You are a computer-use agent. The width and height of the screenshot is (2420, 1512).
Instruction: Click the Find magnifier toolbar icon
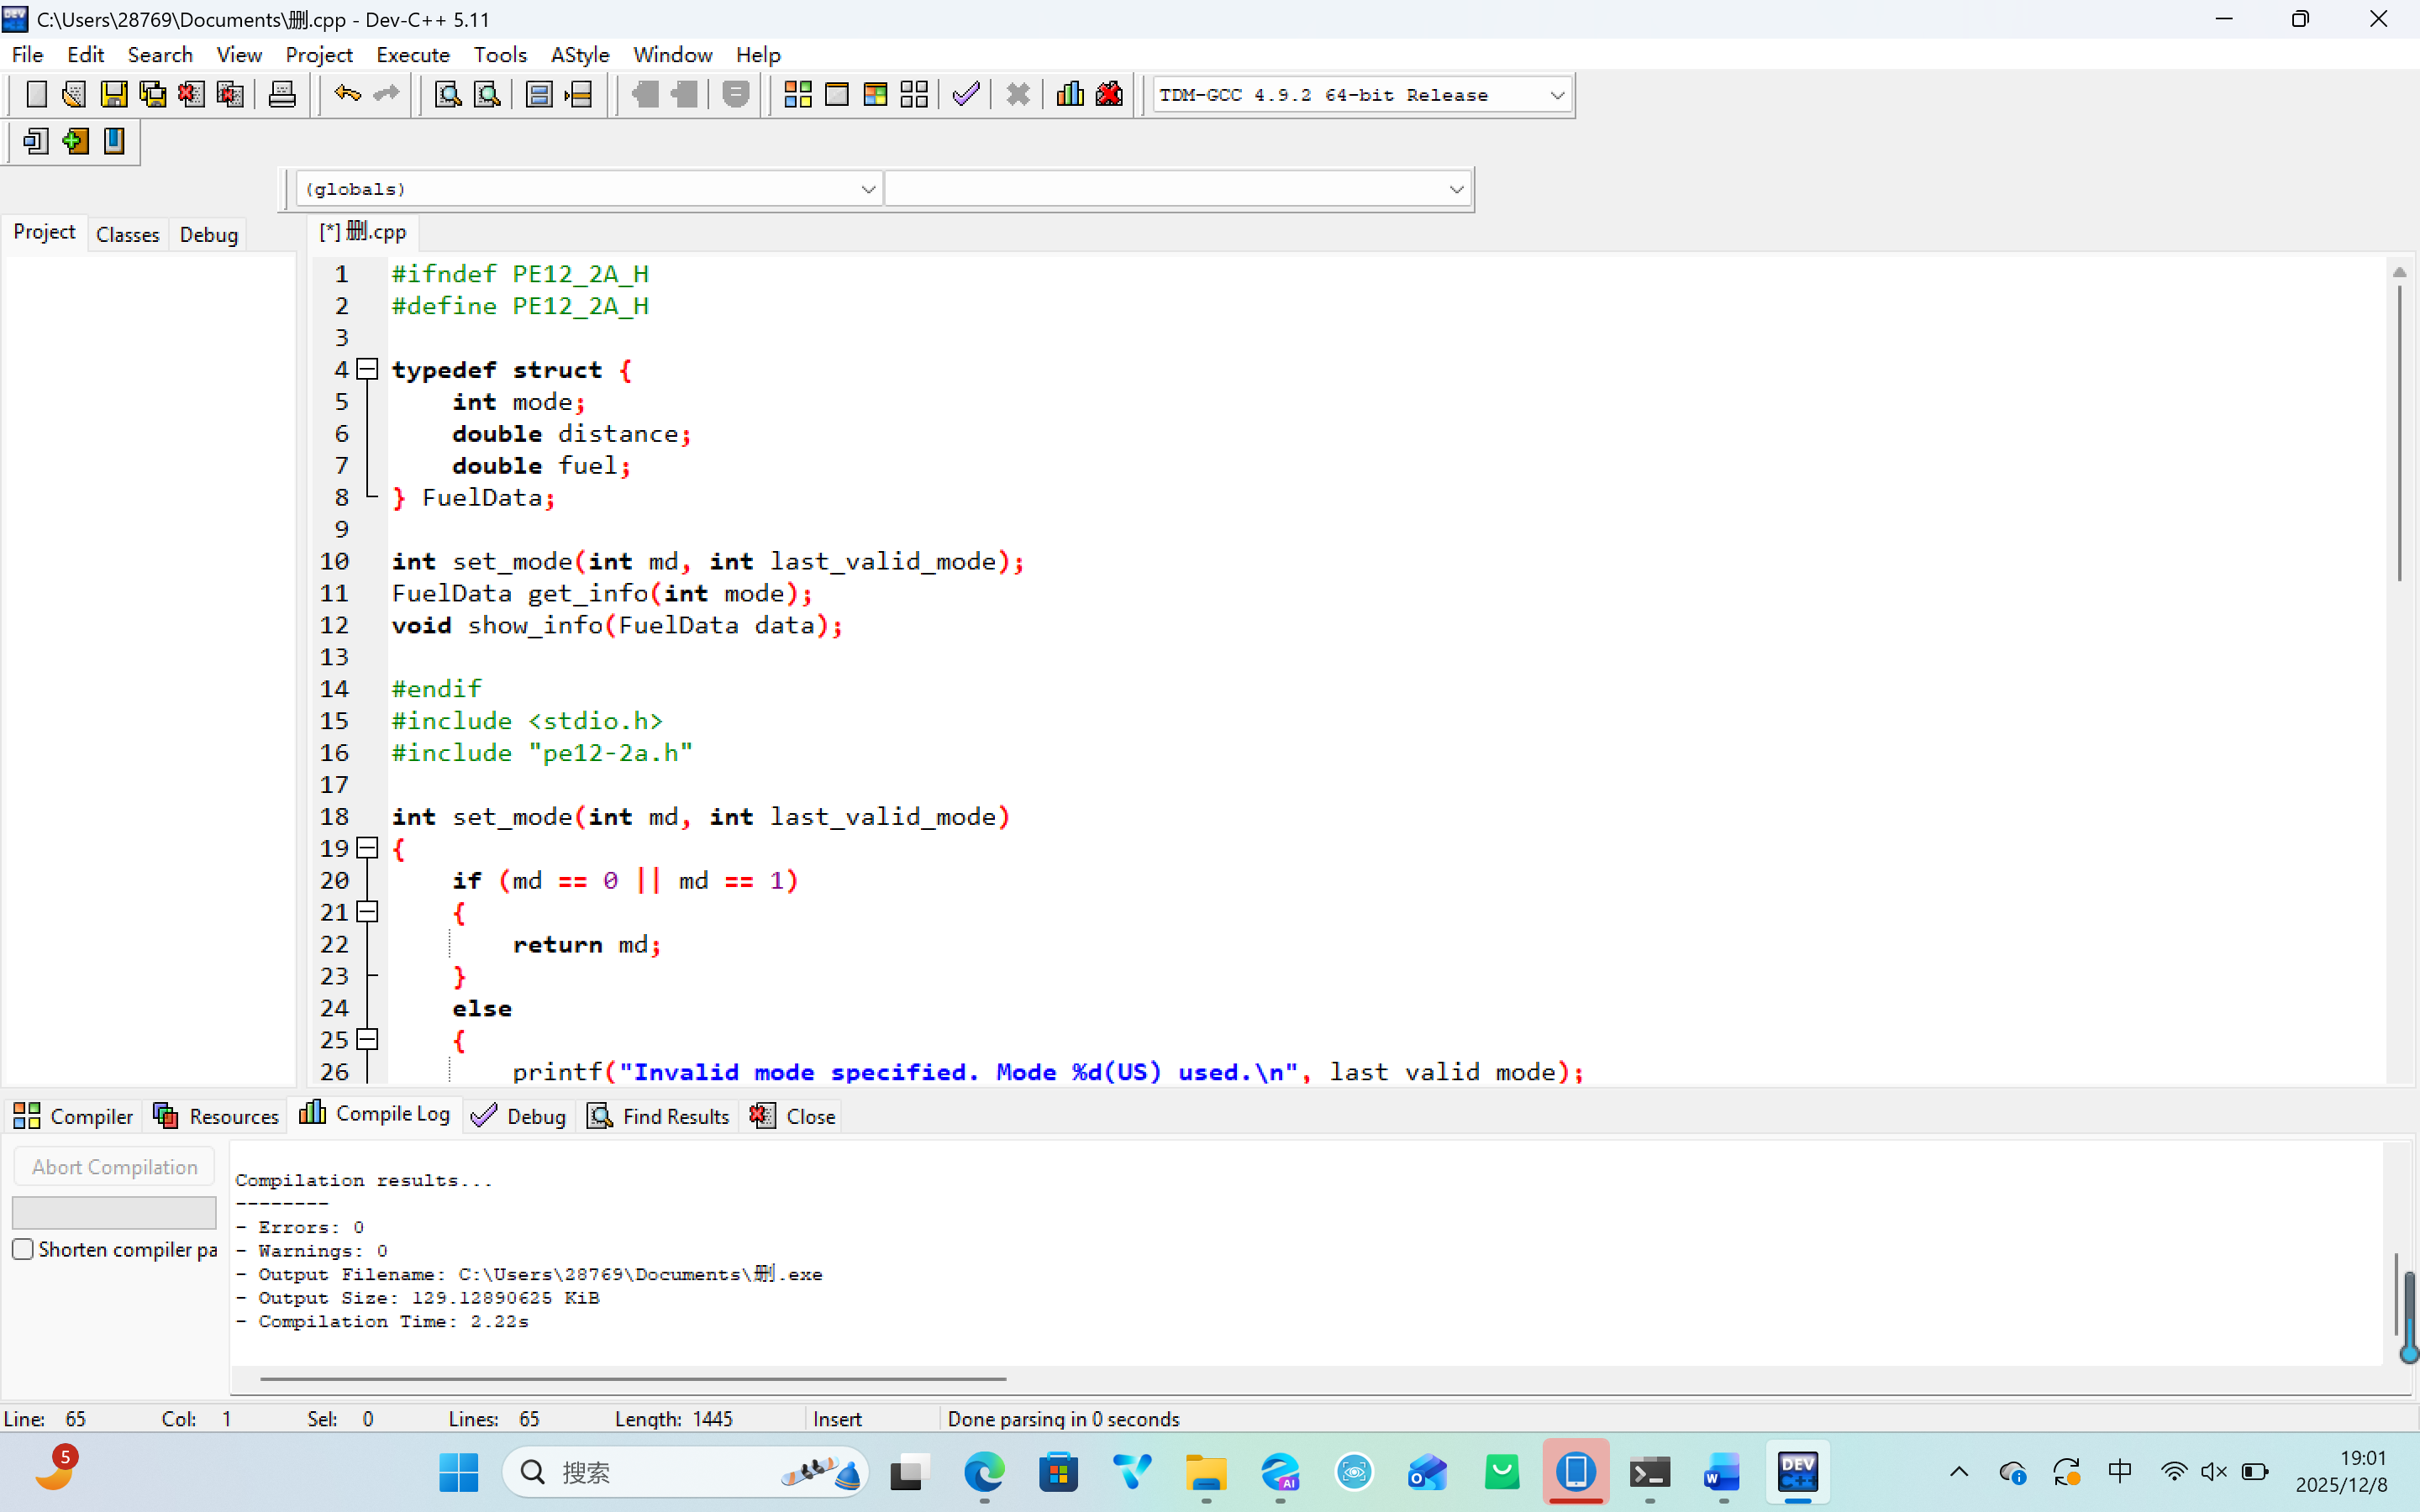pos(447,95)
